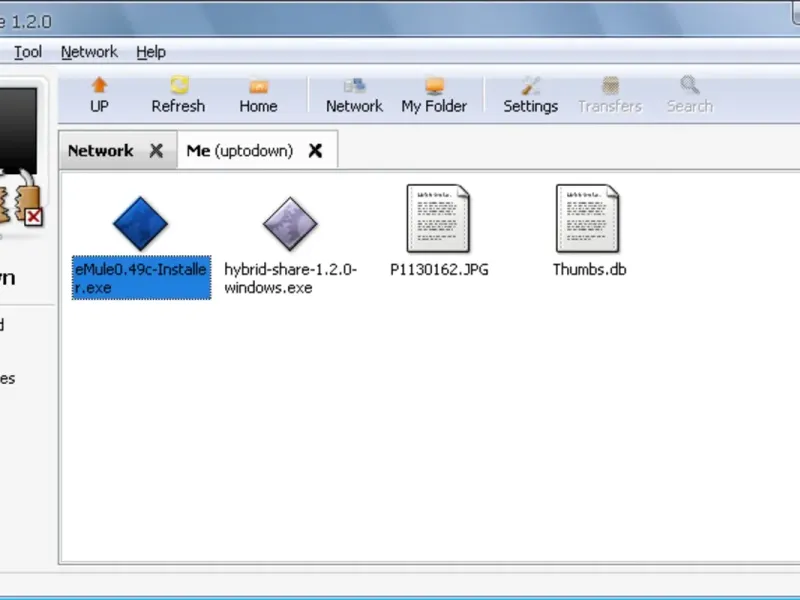
Task: Click the P1130162.JPG file name
Action: pos(439,269)
